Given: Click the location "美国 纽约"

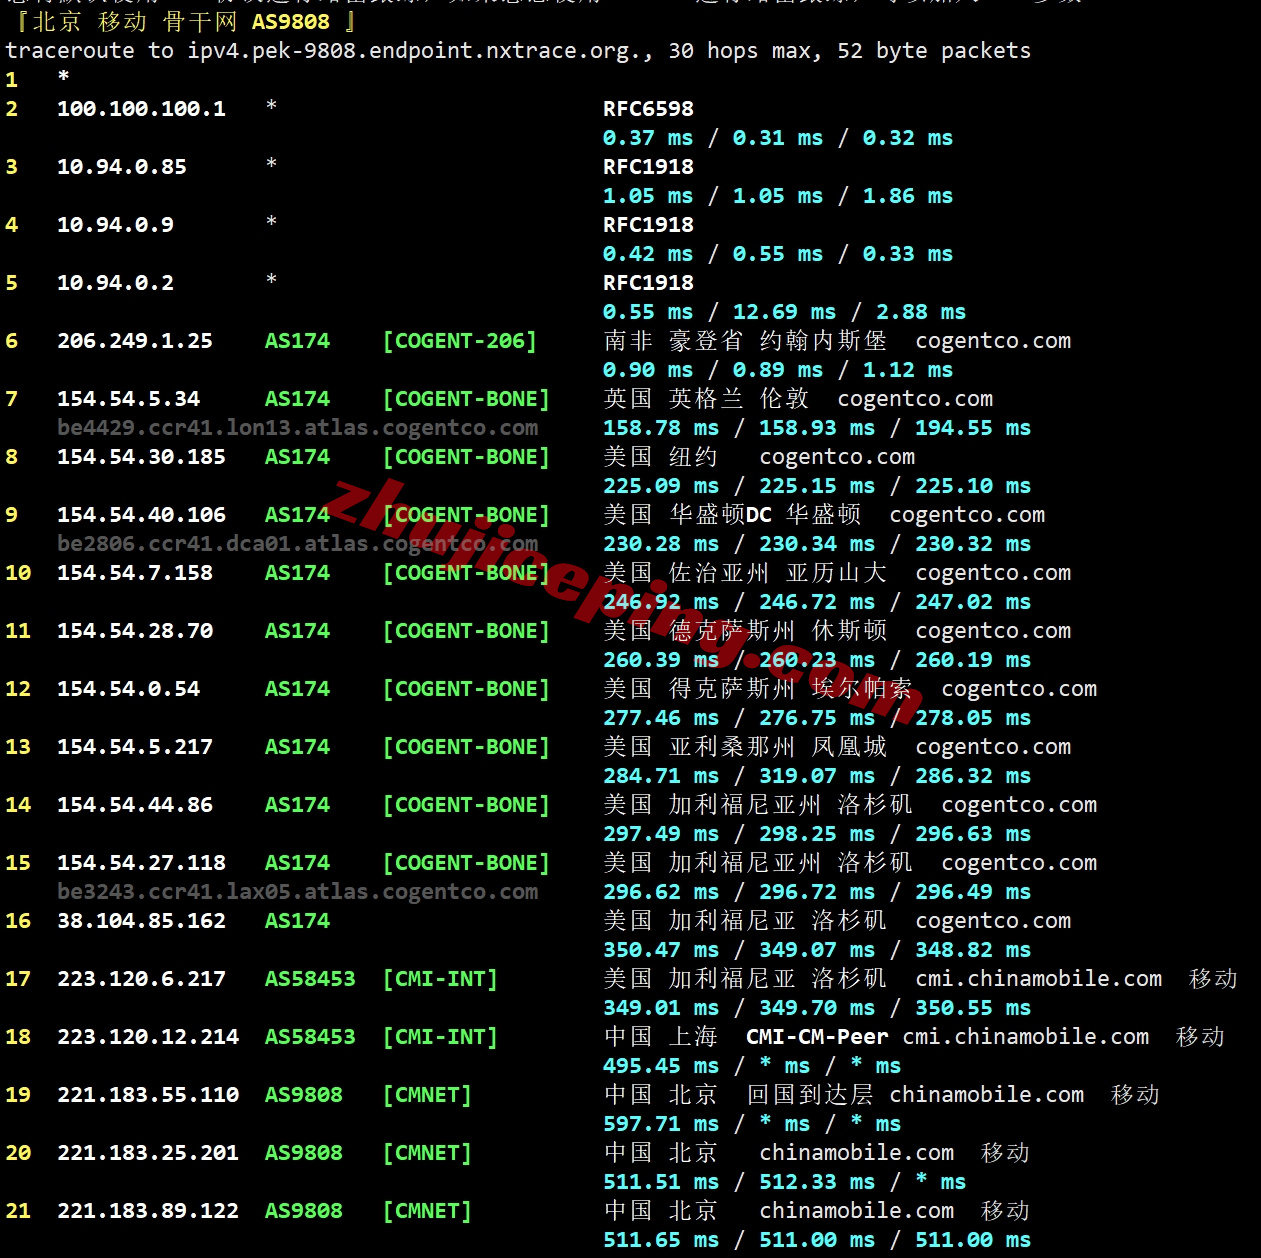Looking at the screenshot, I should click(661, 457).
